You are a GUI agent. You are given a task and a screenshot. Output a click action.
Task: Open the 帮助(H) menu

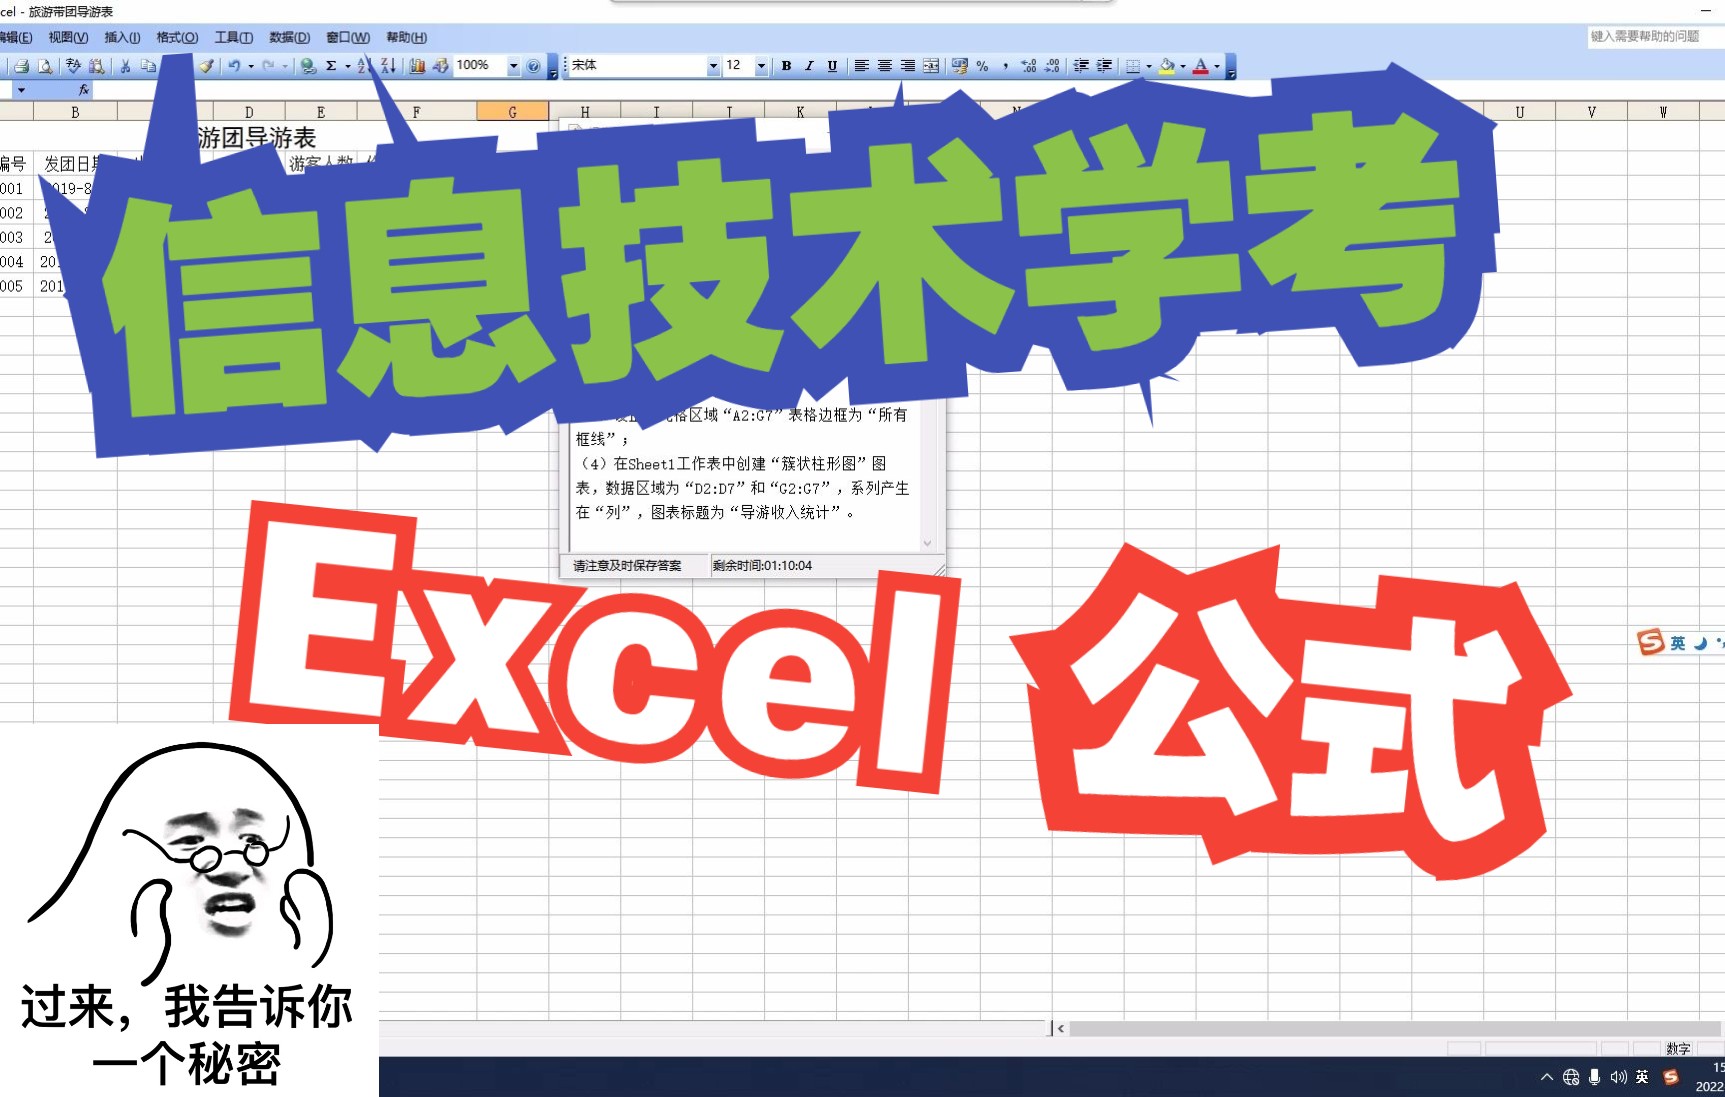click(406, 38)
